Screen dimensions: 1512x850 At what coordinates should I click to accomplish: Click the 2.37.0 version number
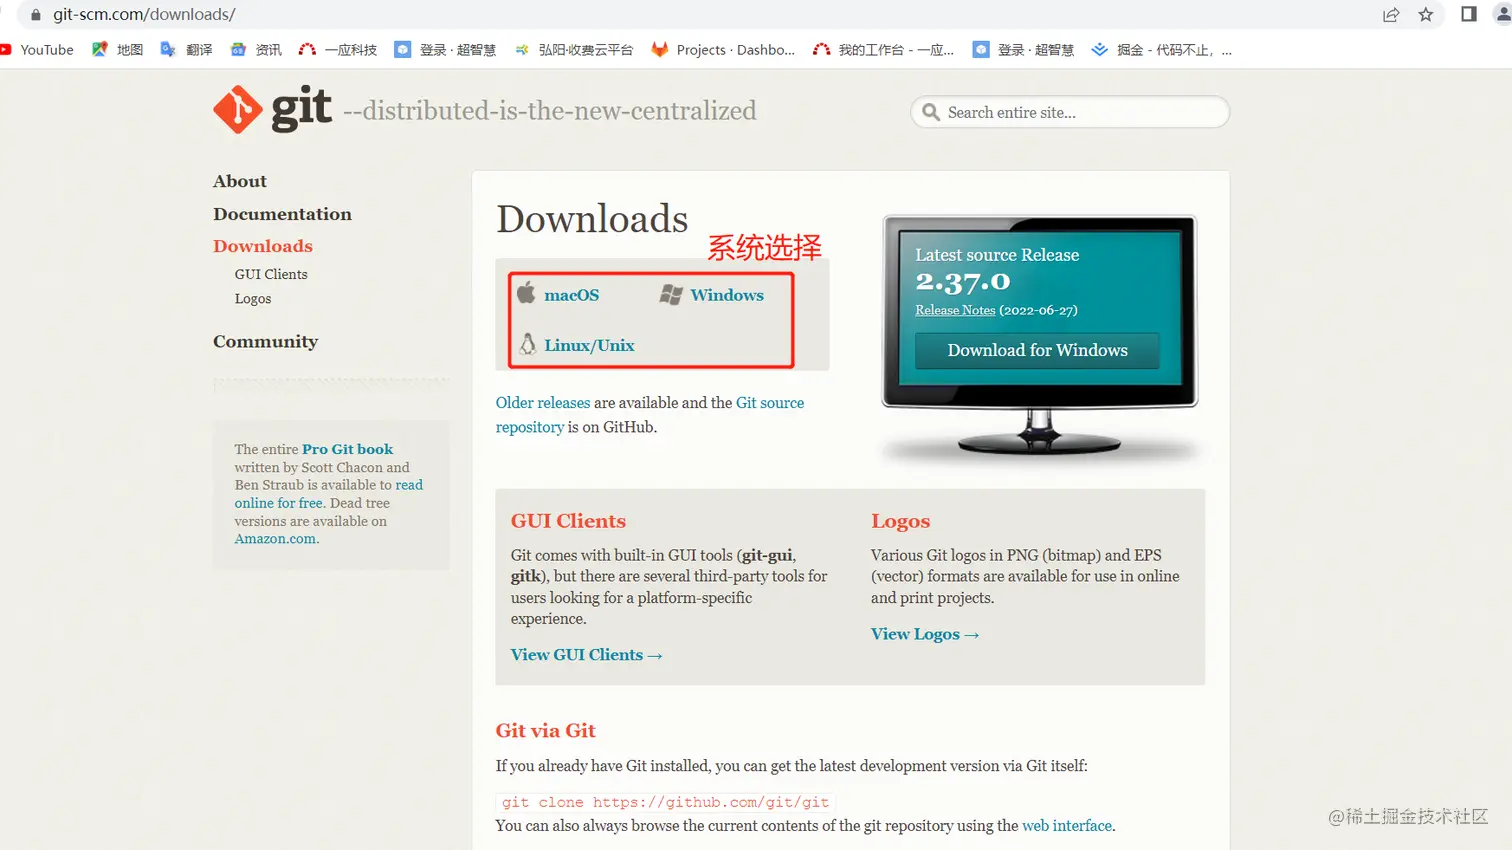tap(962, 282)
